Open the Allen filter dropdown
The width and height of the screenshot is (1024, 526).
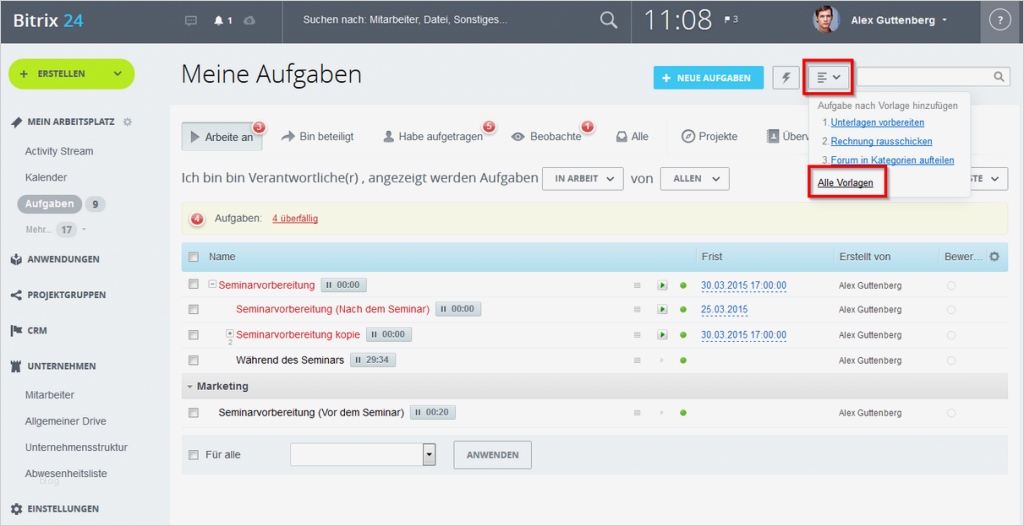(694, 178)
